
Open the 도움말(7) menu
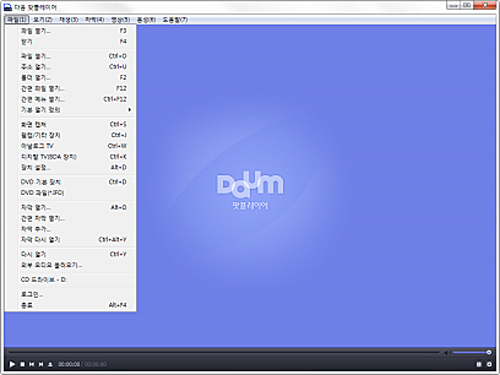click(x=175, y=20)
